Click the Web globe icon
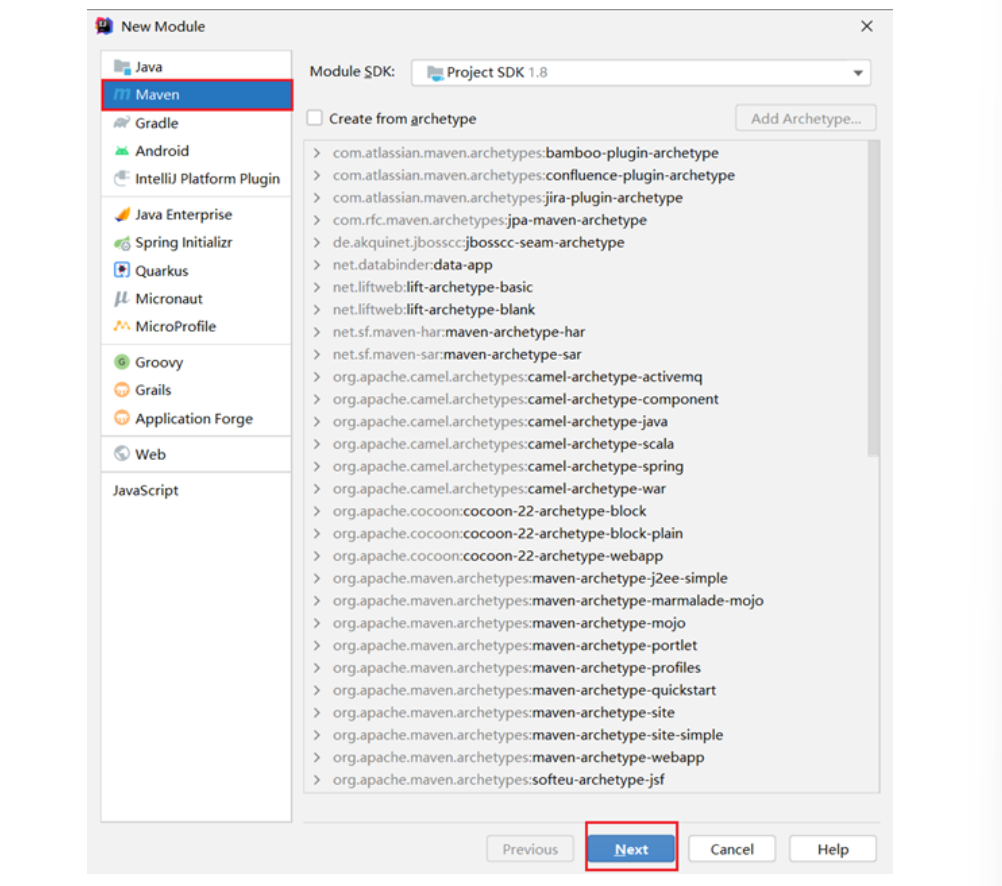The height and width of the screenshot is (886, 1002). [121, 454]
